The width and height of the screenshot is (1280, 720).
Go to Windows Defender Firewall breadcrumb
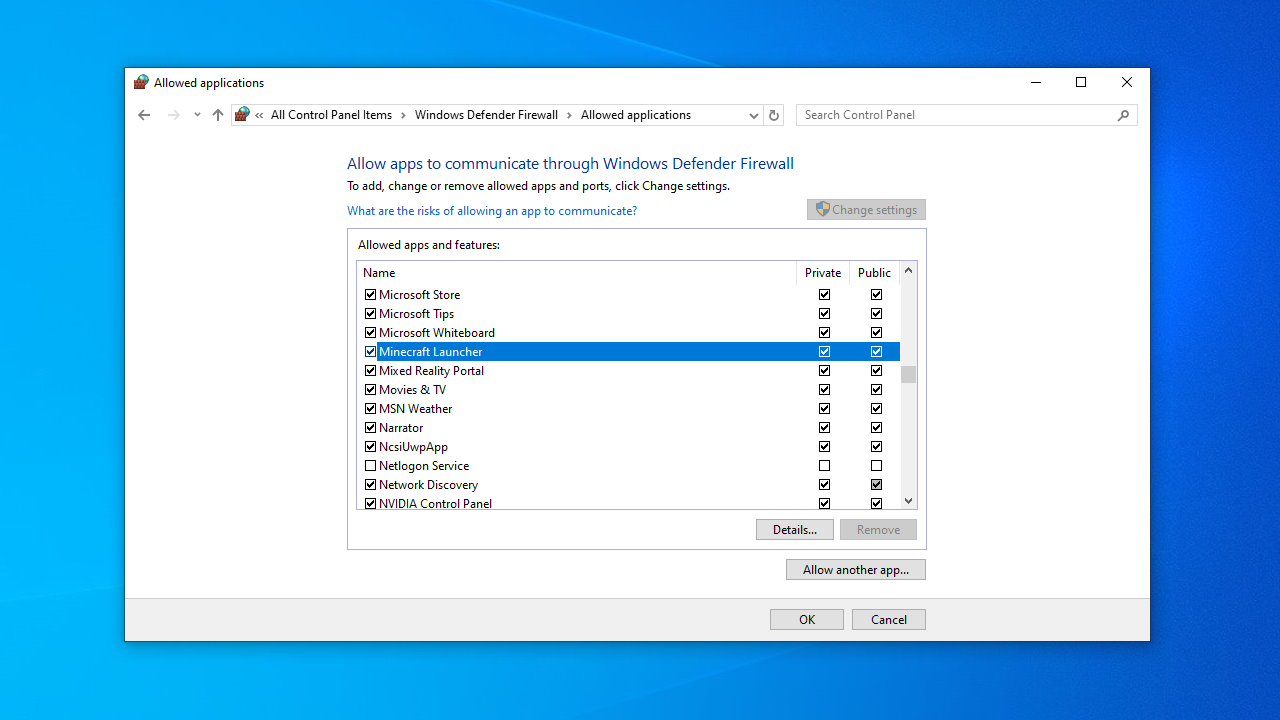(486, 115)
